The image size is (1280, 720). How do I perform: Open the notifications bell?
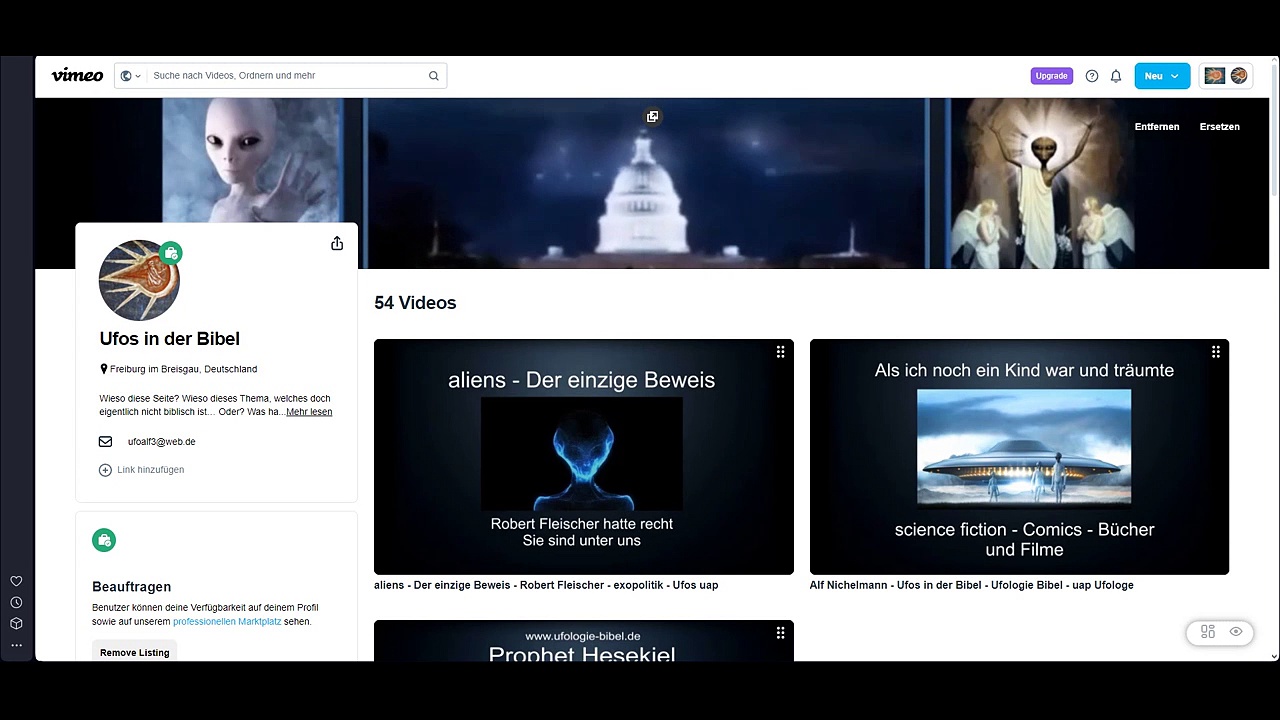(1116, 76)
